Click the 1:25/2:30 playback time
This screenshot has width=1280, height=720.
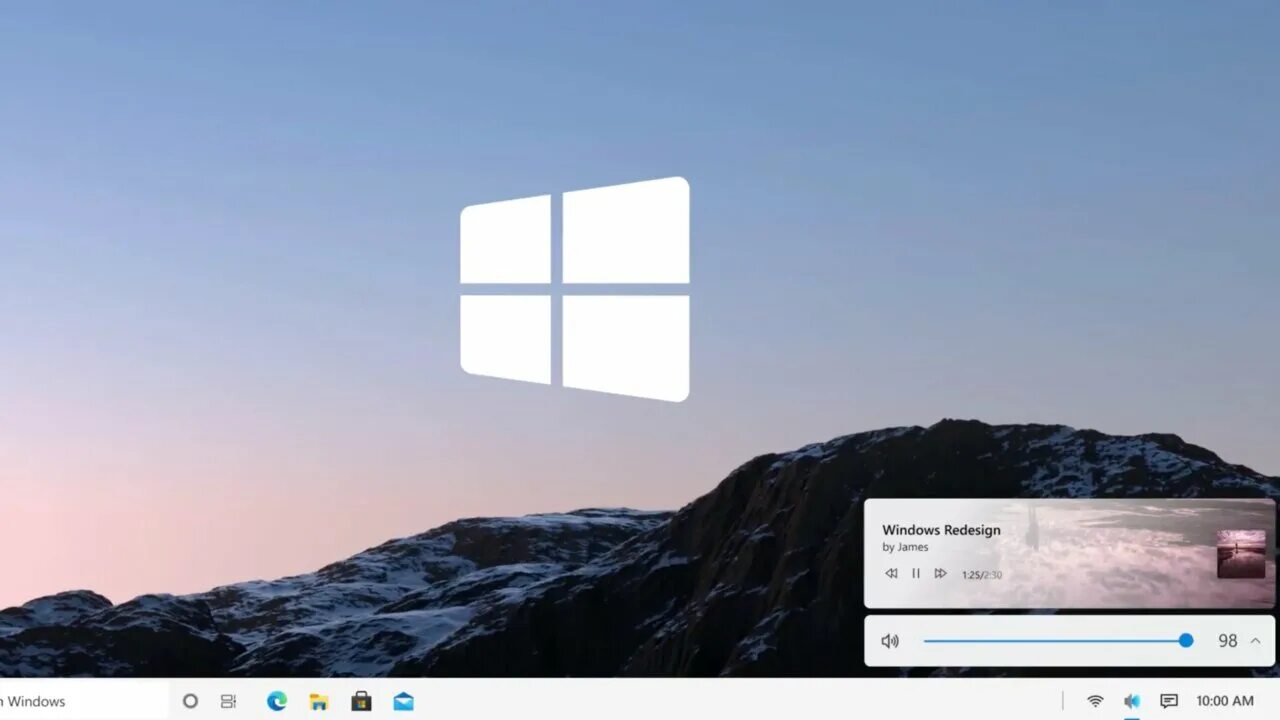pyautogui.click(x=982, y=575)
